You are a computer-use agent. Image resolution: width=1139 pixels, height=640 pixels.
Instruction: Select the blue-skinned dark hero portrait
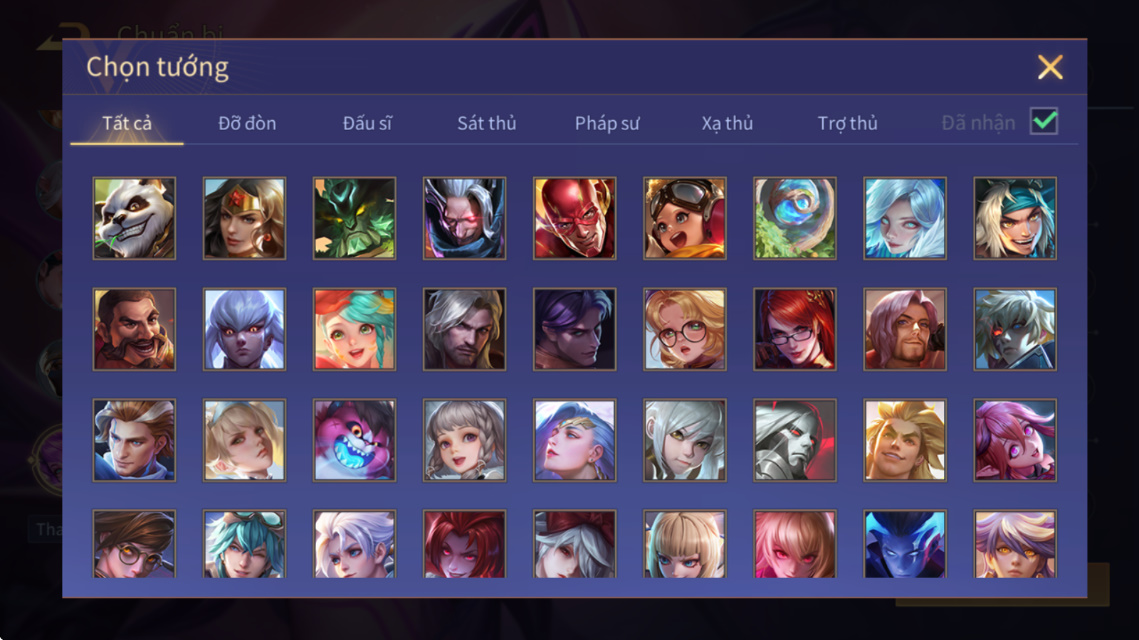[x=904, y=543]
